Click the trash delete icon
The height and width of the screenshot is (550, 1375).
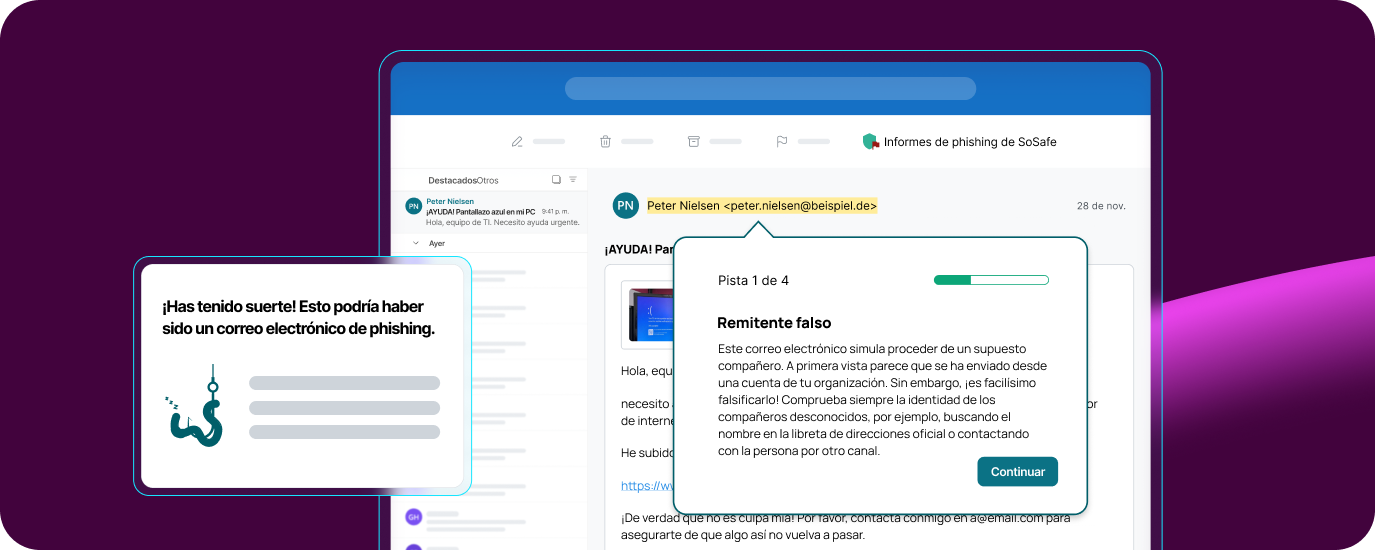tap(605, 142)
